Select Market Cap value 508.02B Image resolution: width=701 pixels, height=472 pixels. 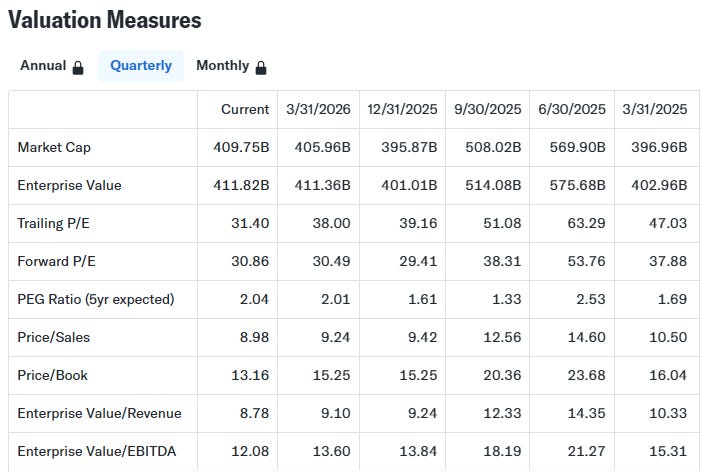(x=494, y=148)
